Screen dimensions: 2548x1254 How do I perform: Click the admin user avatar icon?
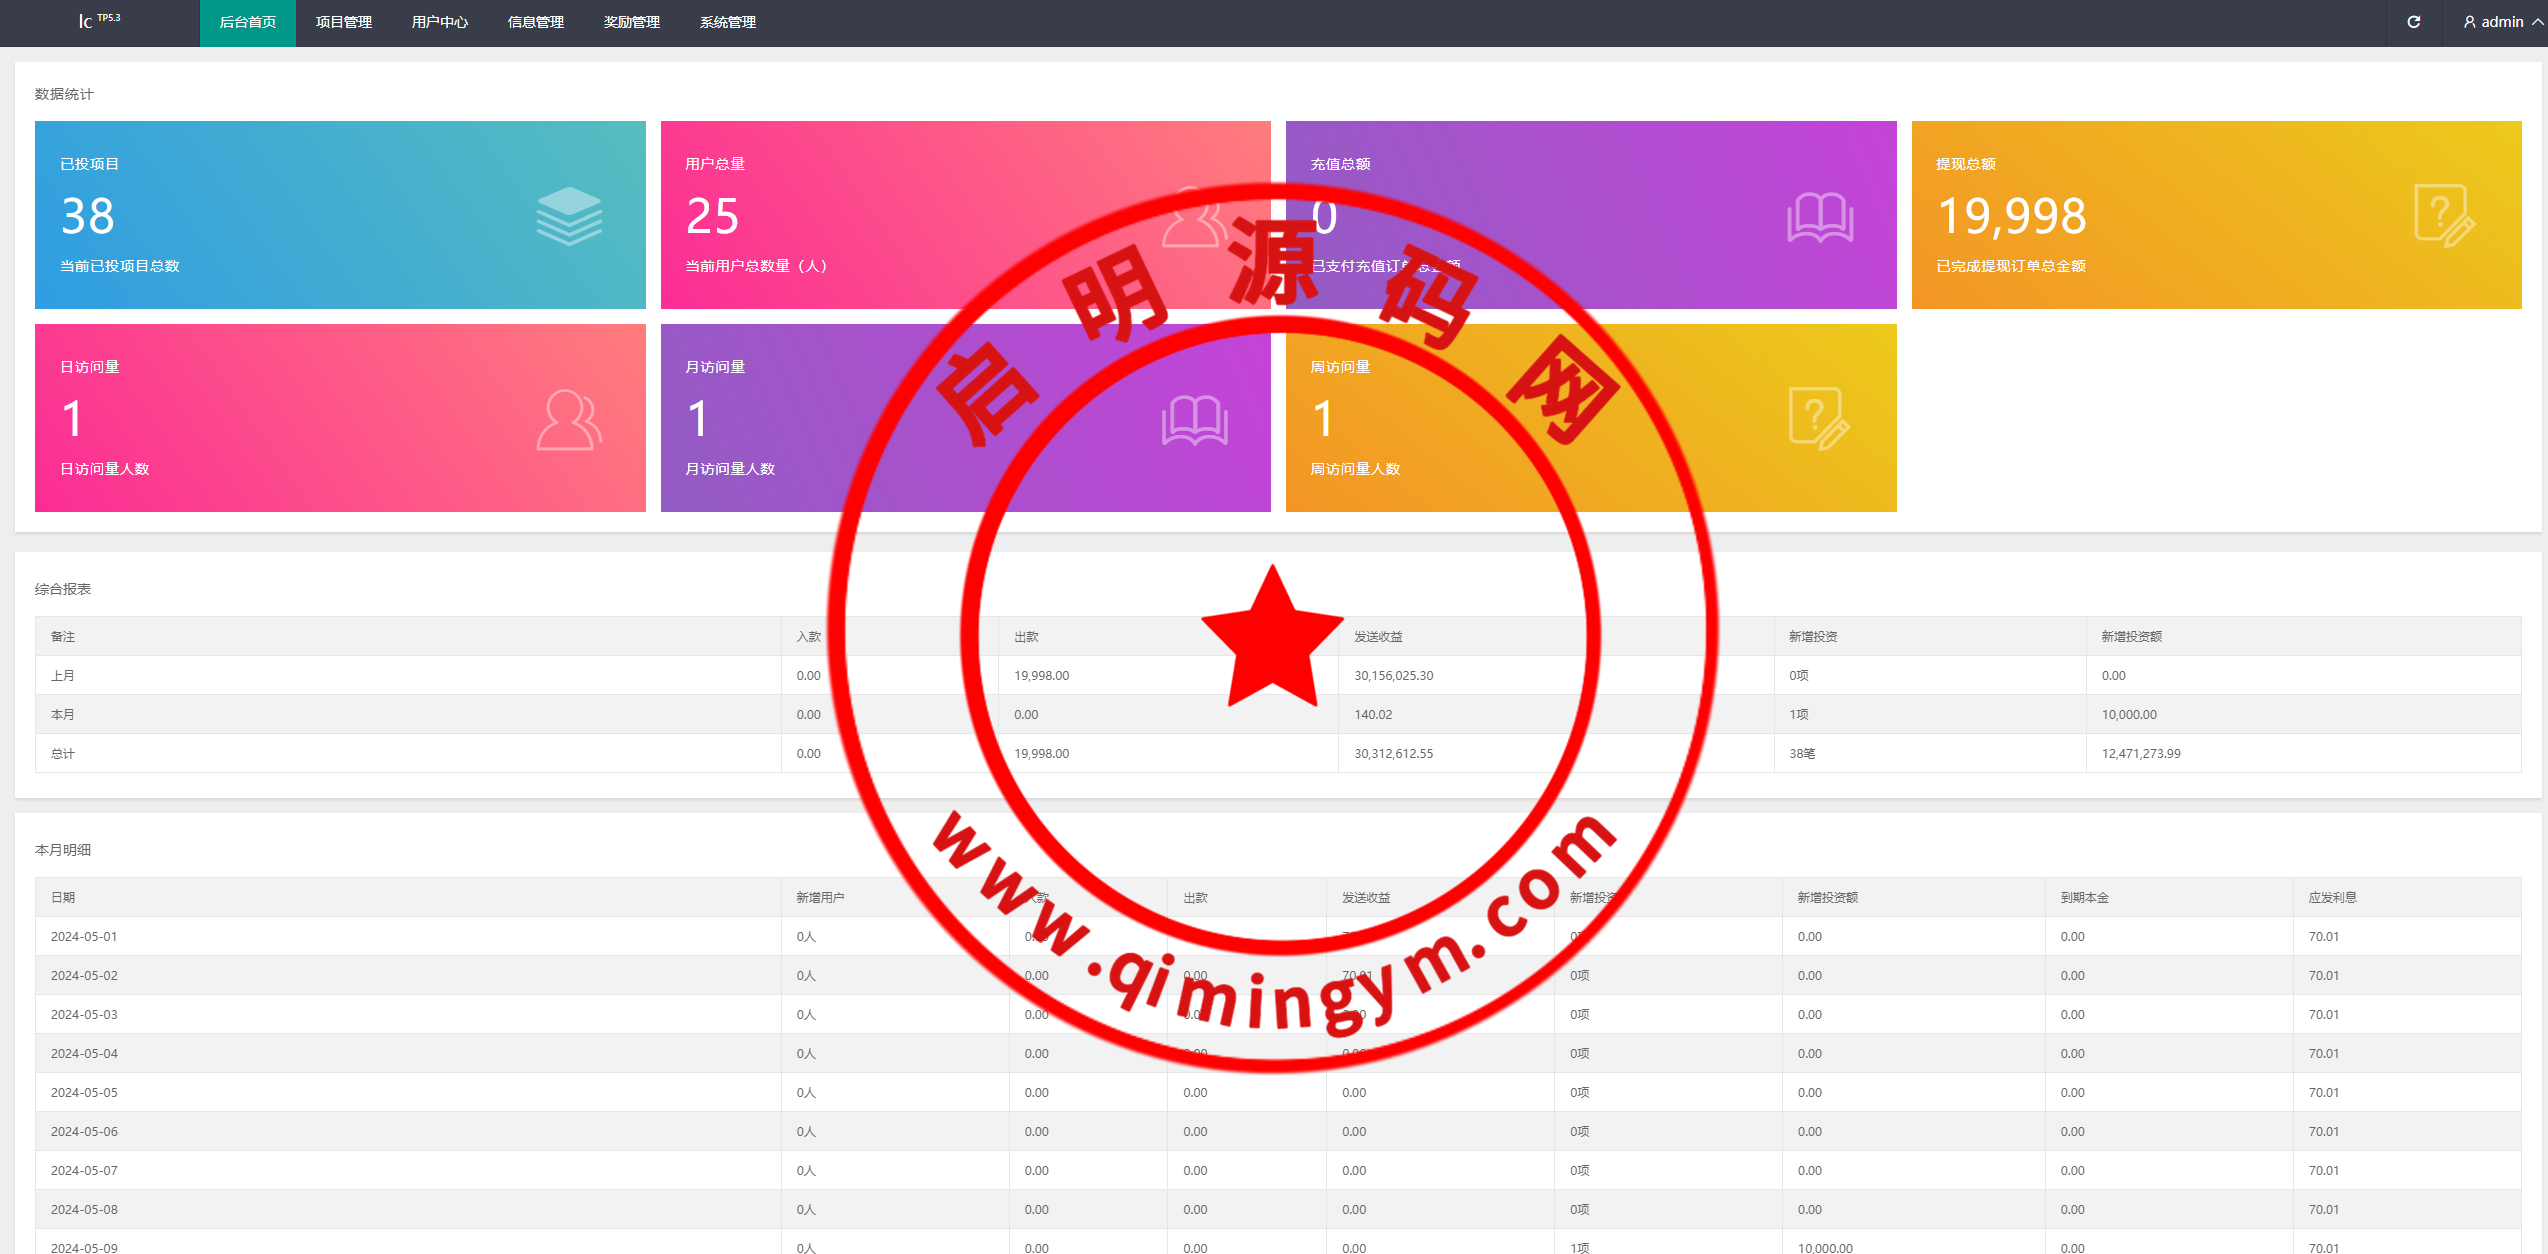tap(2469, 22)
